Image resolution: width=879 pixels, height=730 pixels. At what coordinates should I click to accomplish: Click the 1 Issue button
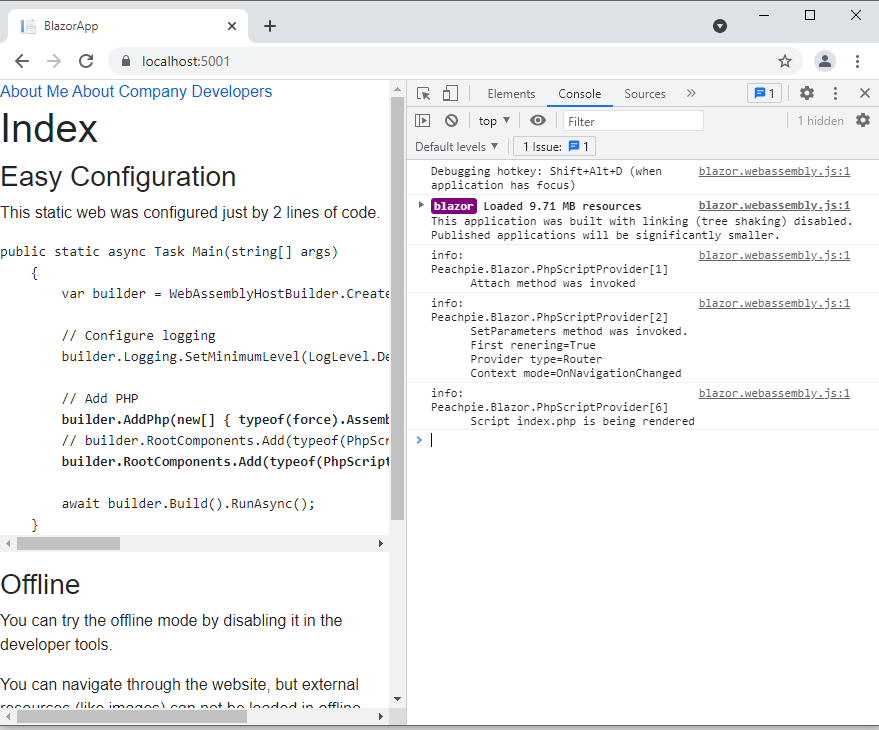(x=554, y=147)
